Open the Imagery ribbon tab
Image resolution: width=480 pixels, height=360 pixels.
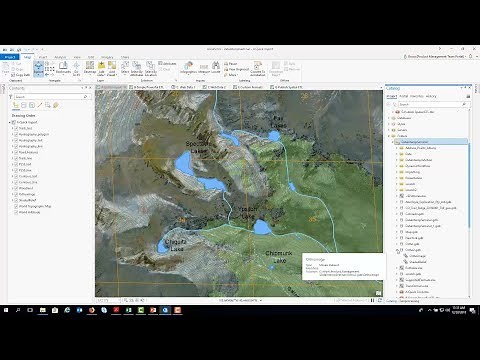[107, 57]
